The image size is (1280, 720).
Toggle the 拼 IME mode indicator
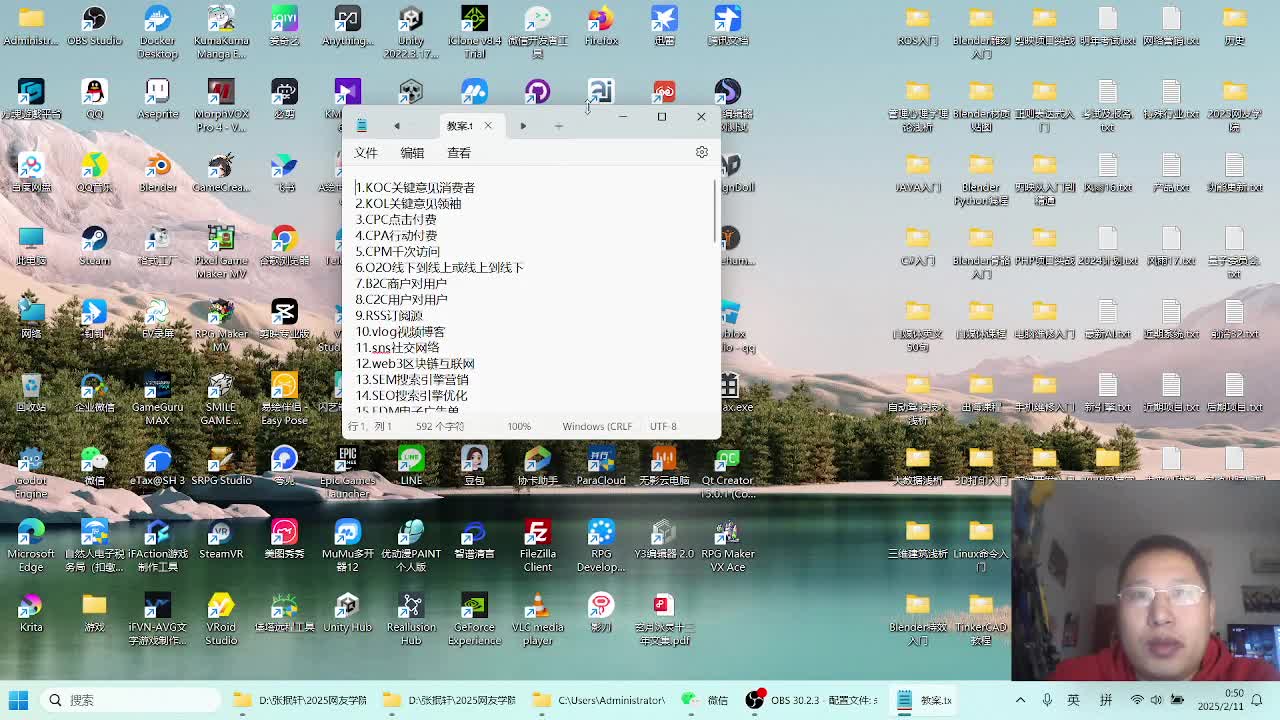click(1106, 700)
